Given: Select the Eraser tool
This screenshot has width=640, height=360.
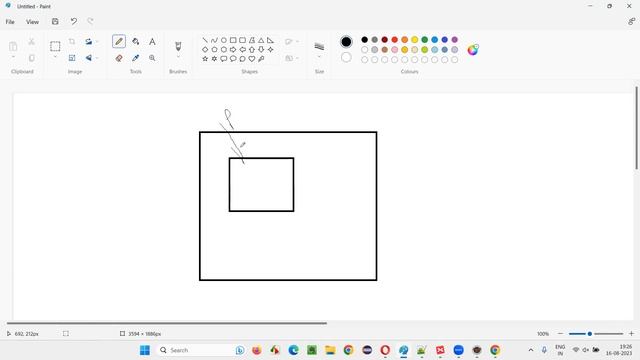Looking at the screenshot, I should coord(119,58).
